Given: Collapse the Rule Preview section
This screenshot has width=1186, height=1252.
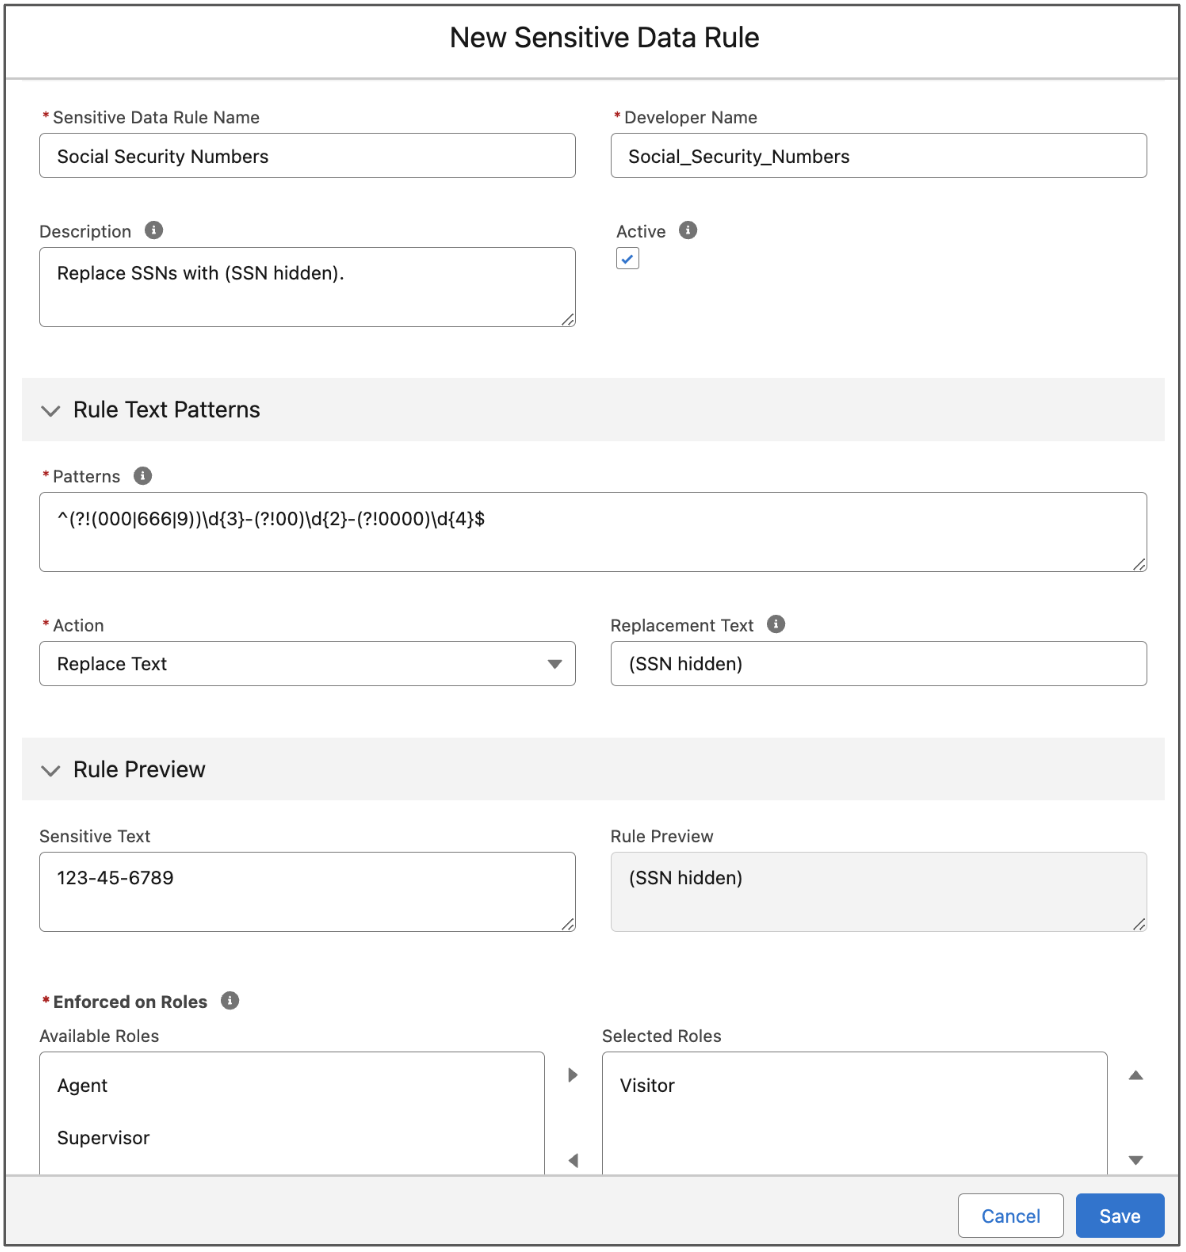Looking at the screenshot, I should click(51, 770).
